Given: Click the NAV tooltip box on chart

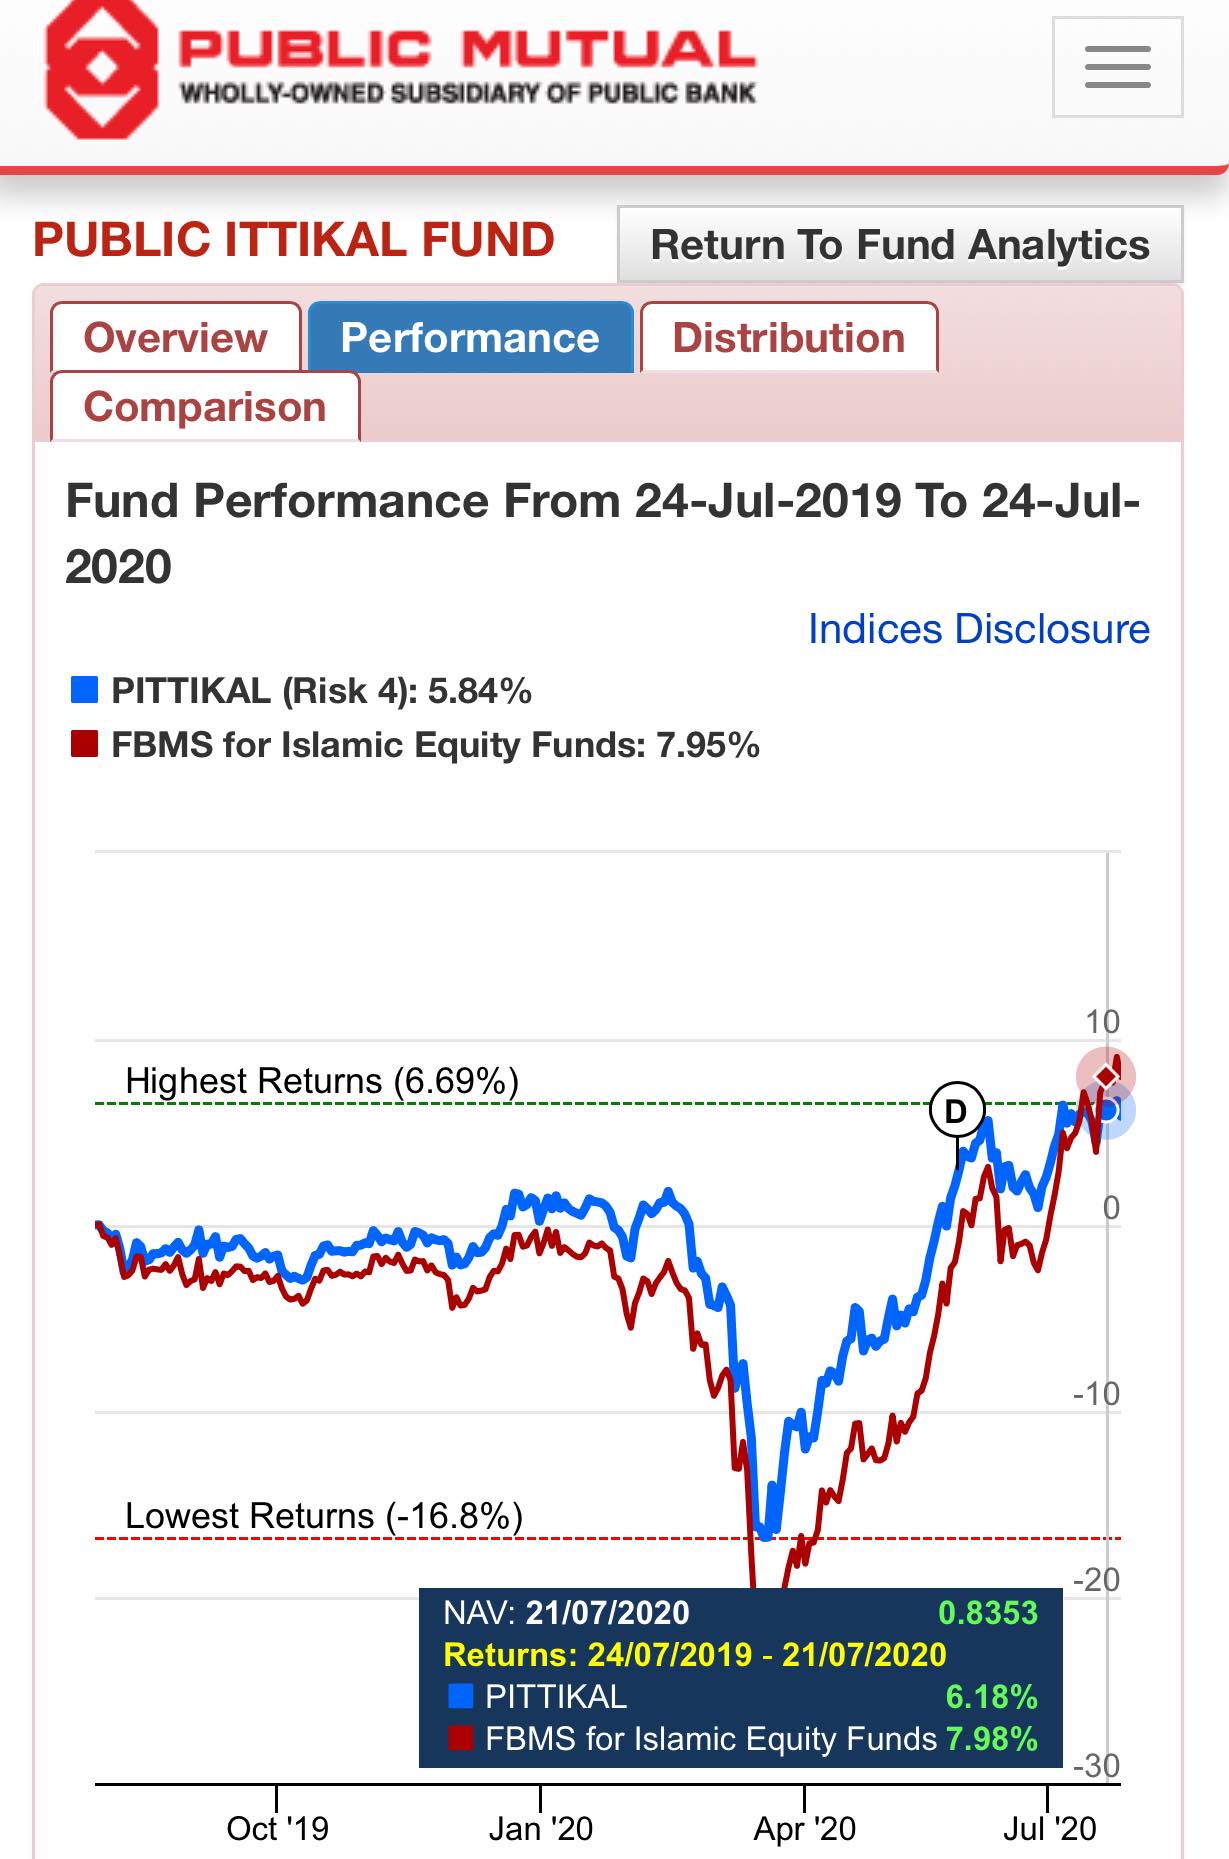Looking at the screenshot, I should click(740, 1677).
